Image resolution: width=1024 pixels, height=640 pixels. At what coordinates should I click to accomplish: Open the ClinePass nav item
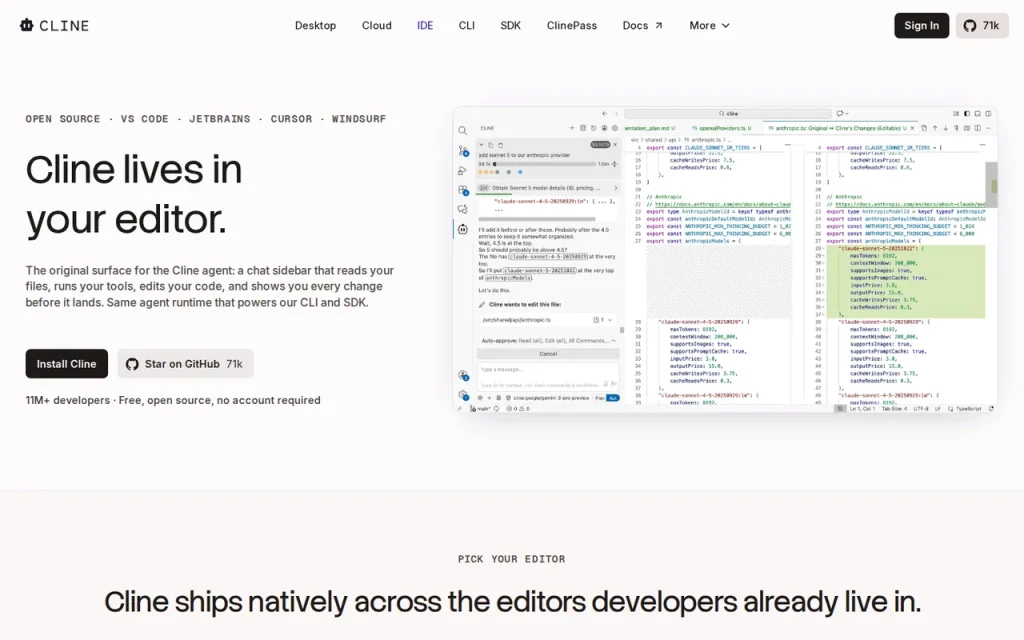point(571,25)
